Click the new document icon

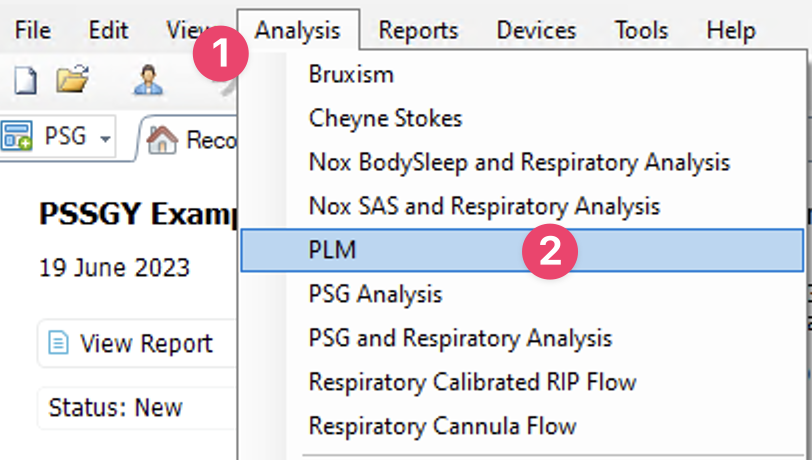(25, 80)
